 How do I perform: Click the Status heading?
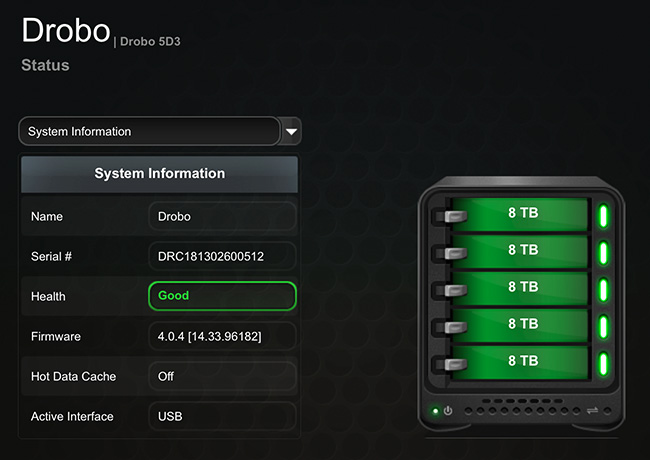pyautogui.click(x=45, y=65)
